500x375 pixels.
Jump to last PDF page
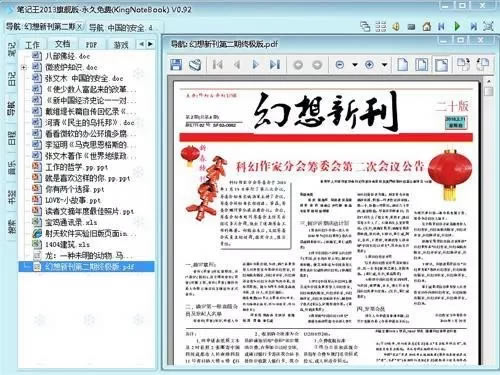tap(275, 64)
